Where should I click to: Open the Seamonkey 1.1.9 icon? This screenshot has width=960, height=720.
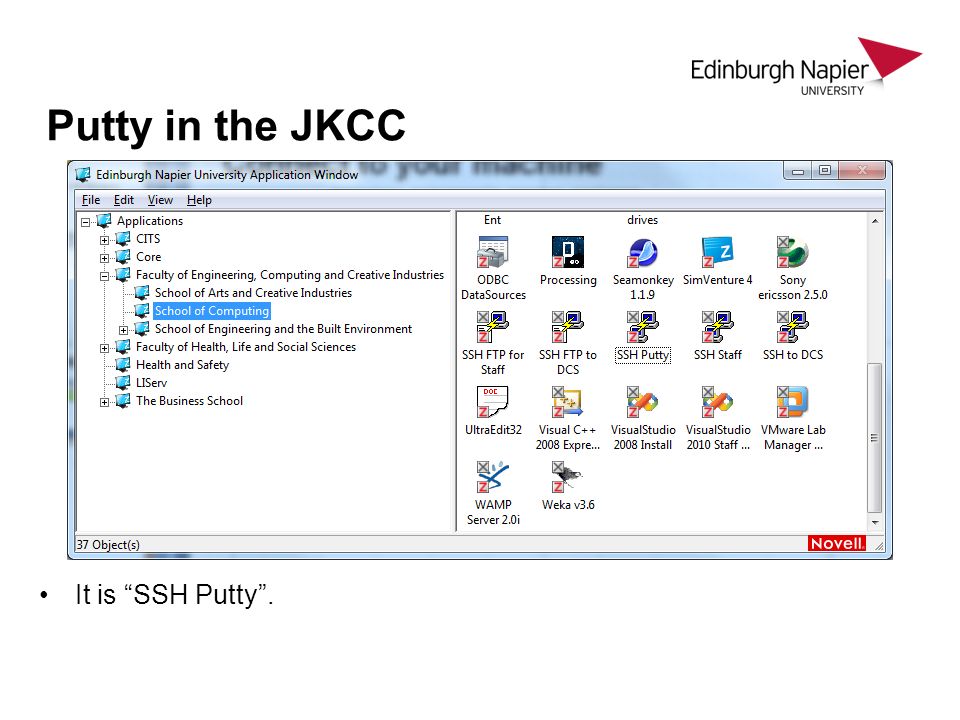(x=643, y=252)
